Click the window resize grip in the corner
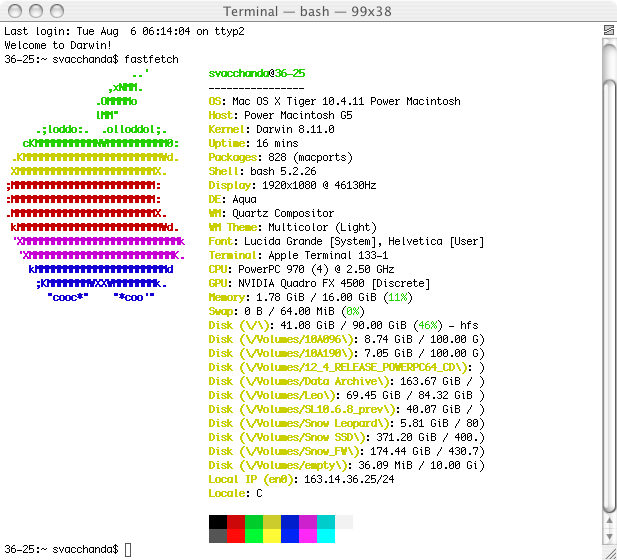Viewport: 617px width, 560px height. (x=609, y=552)
